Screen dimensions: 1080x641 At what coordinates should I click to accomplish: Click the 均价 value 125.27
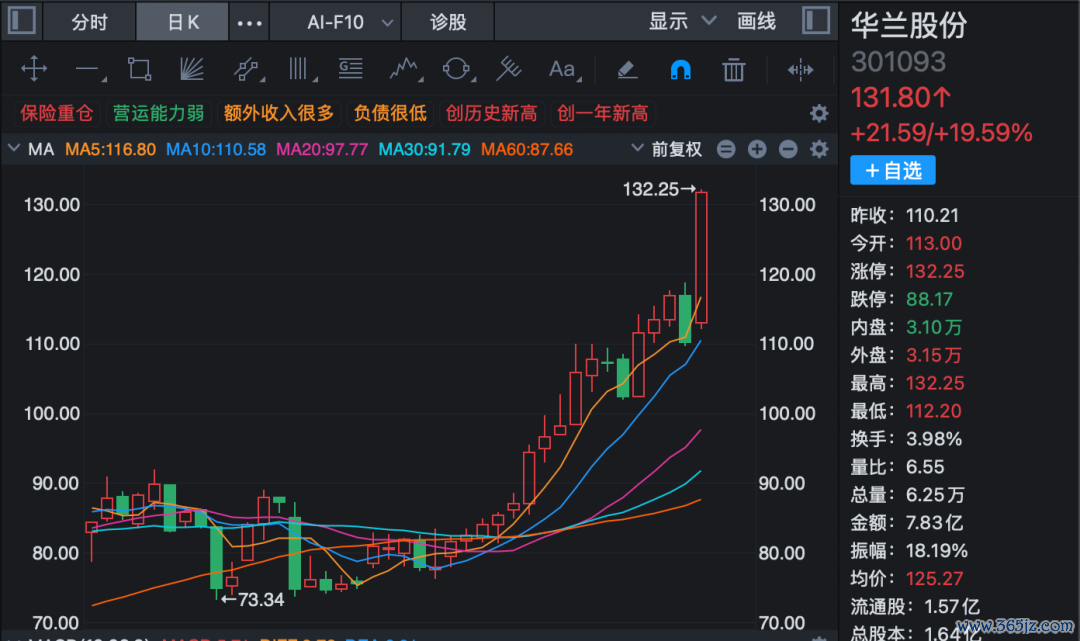[934, 578]
